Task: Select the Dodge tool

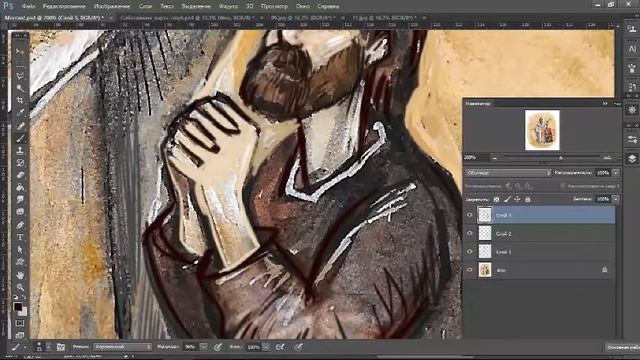Action: 20,212
